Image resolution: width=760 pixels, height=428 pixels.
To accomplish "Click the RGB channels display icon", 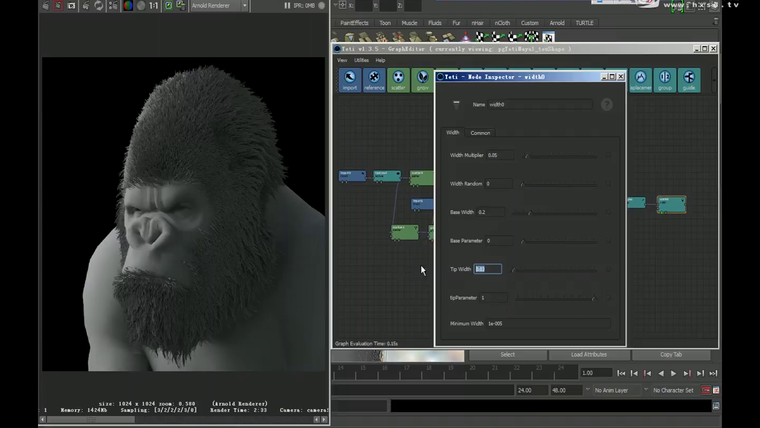I will pos(127,5).
